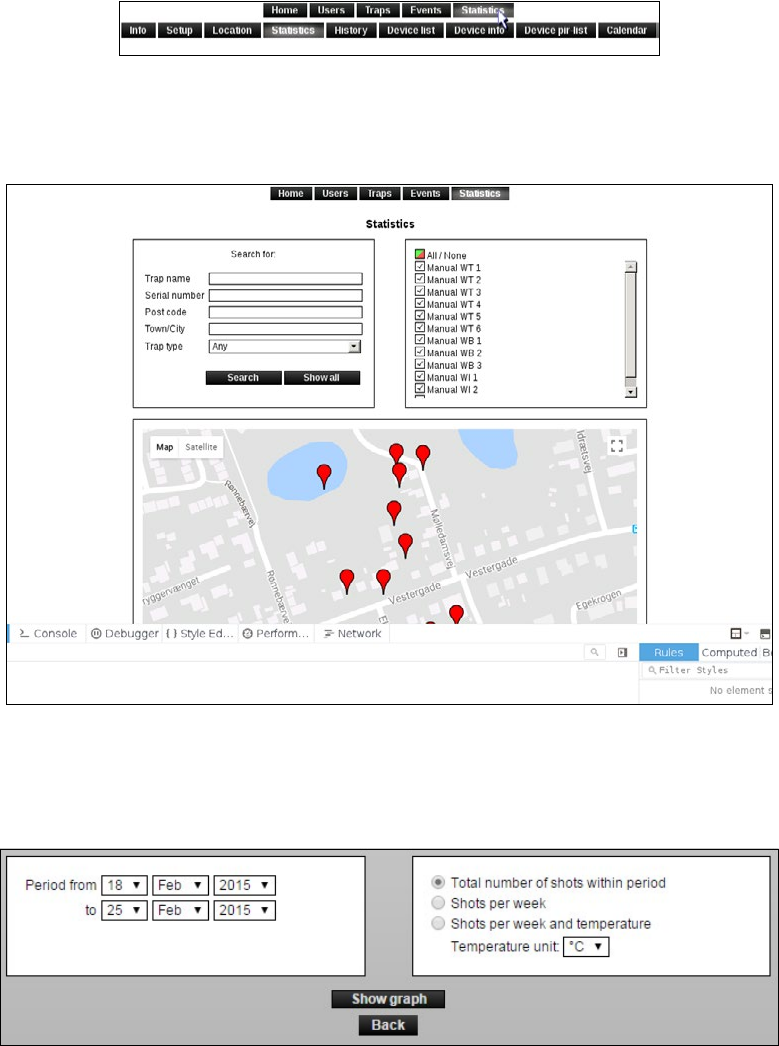Open the devtools Console tab
The image size is (779, 1046).
[x=48, y=634]
